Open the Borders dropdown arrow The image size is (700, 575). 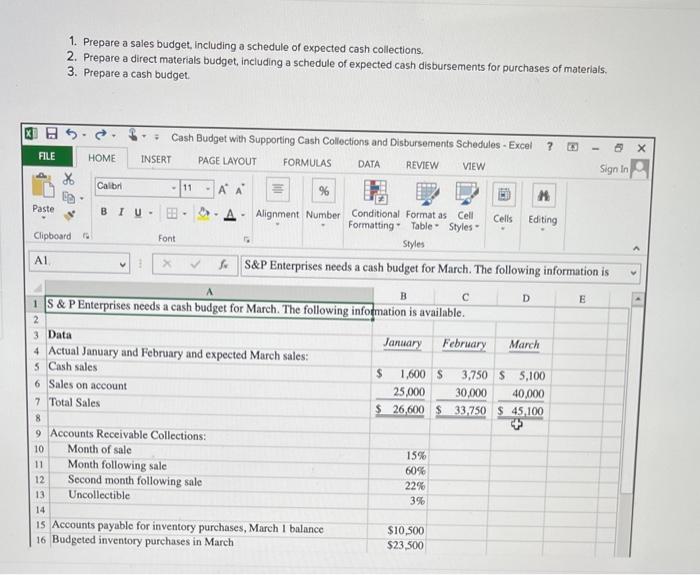pos(184,214)
